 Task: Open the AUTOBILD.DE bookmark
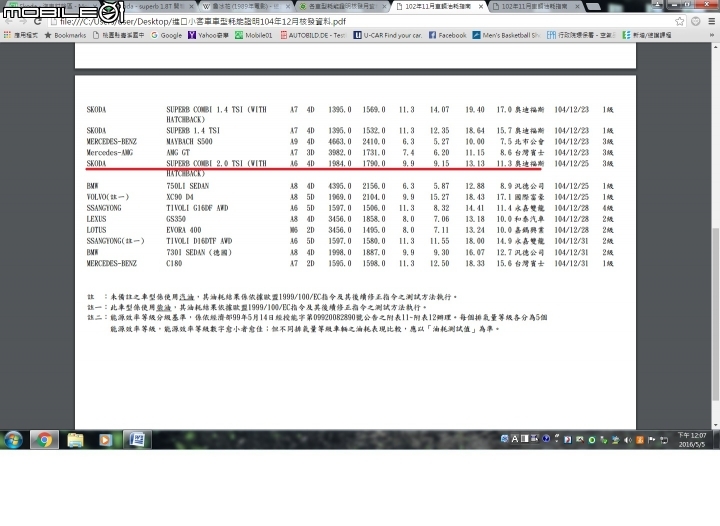313,35
